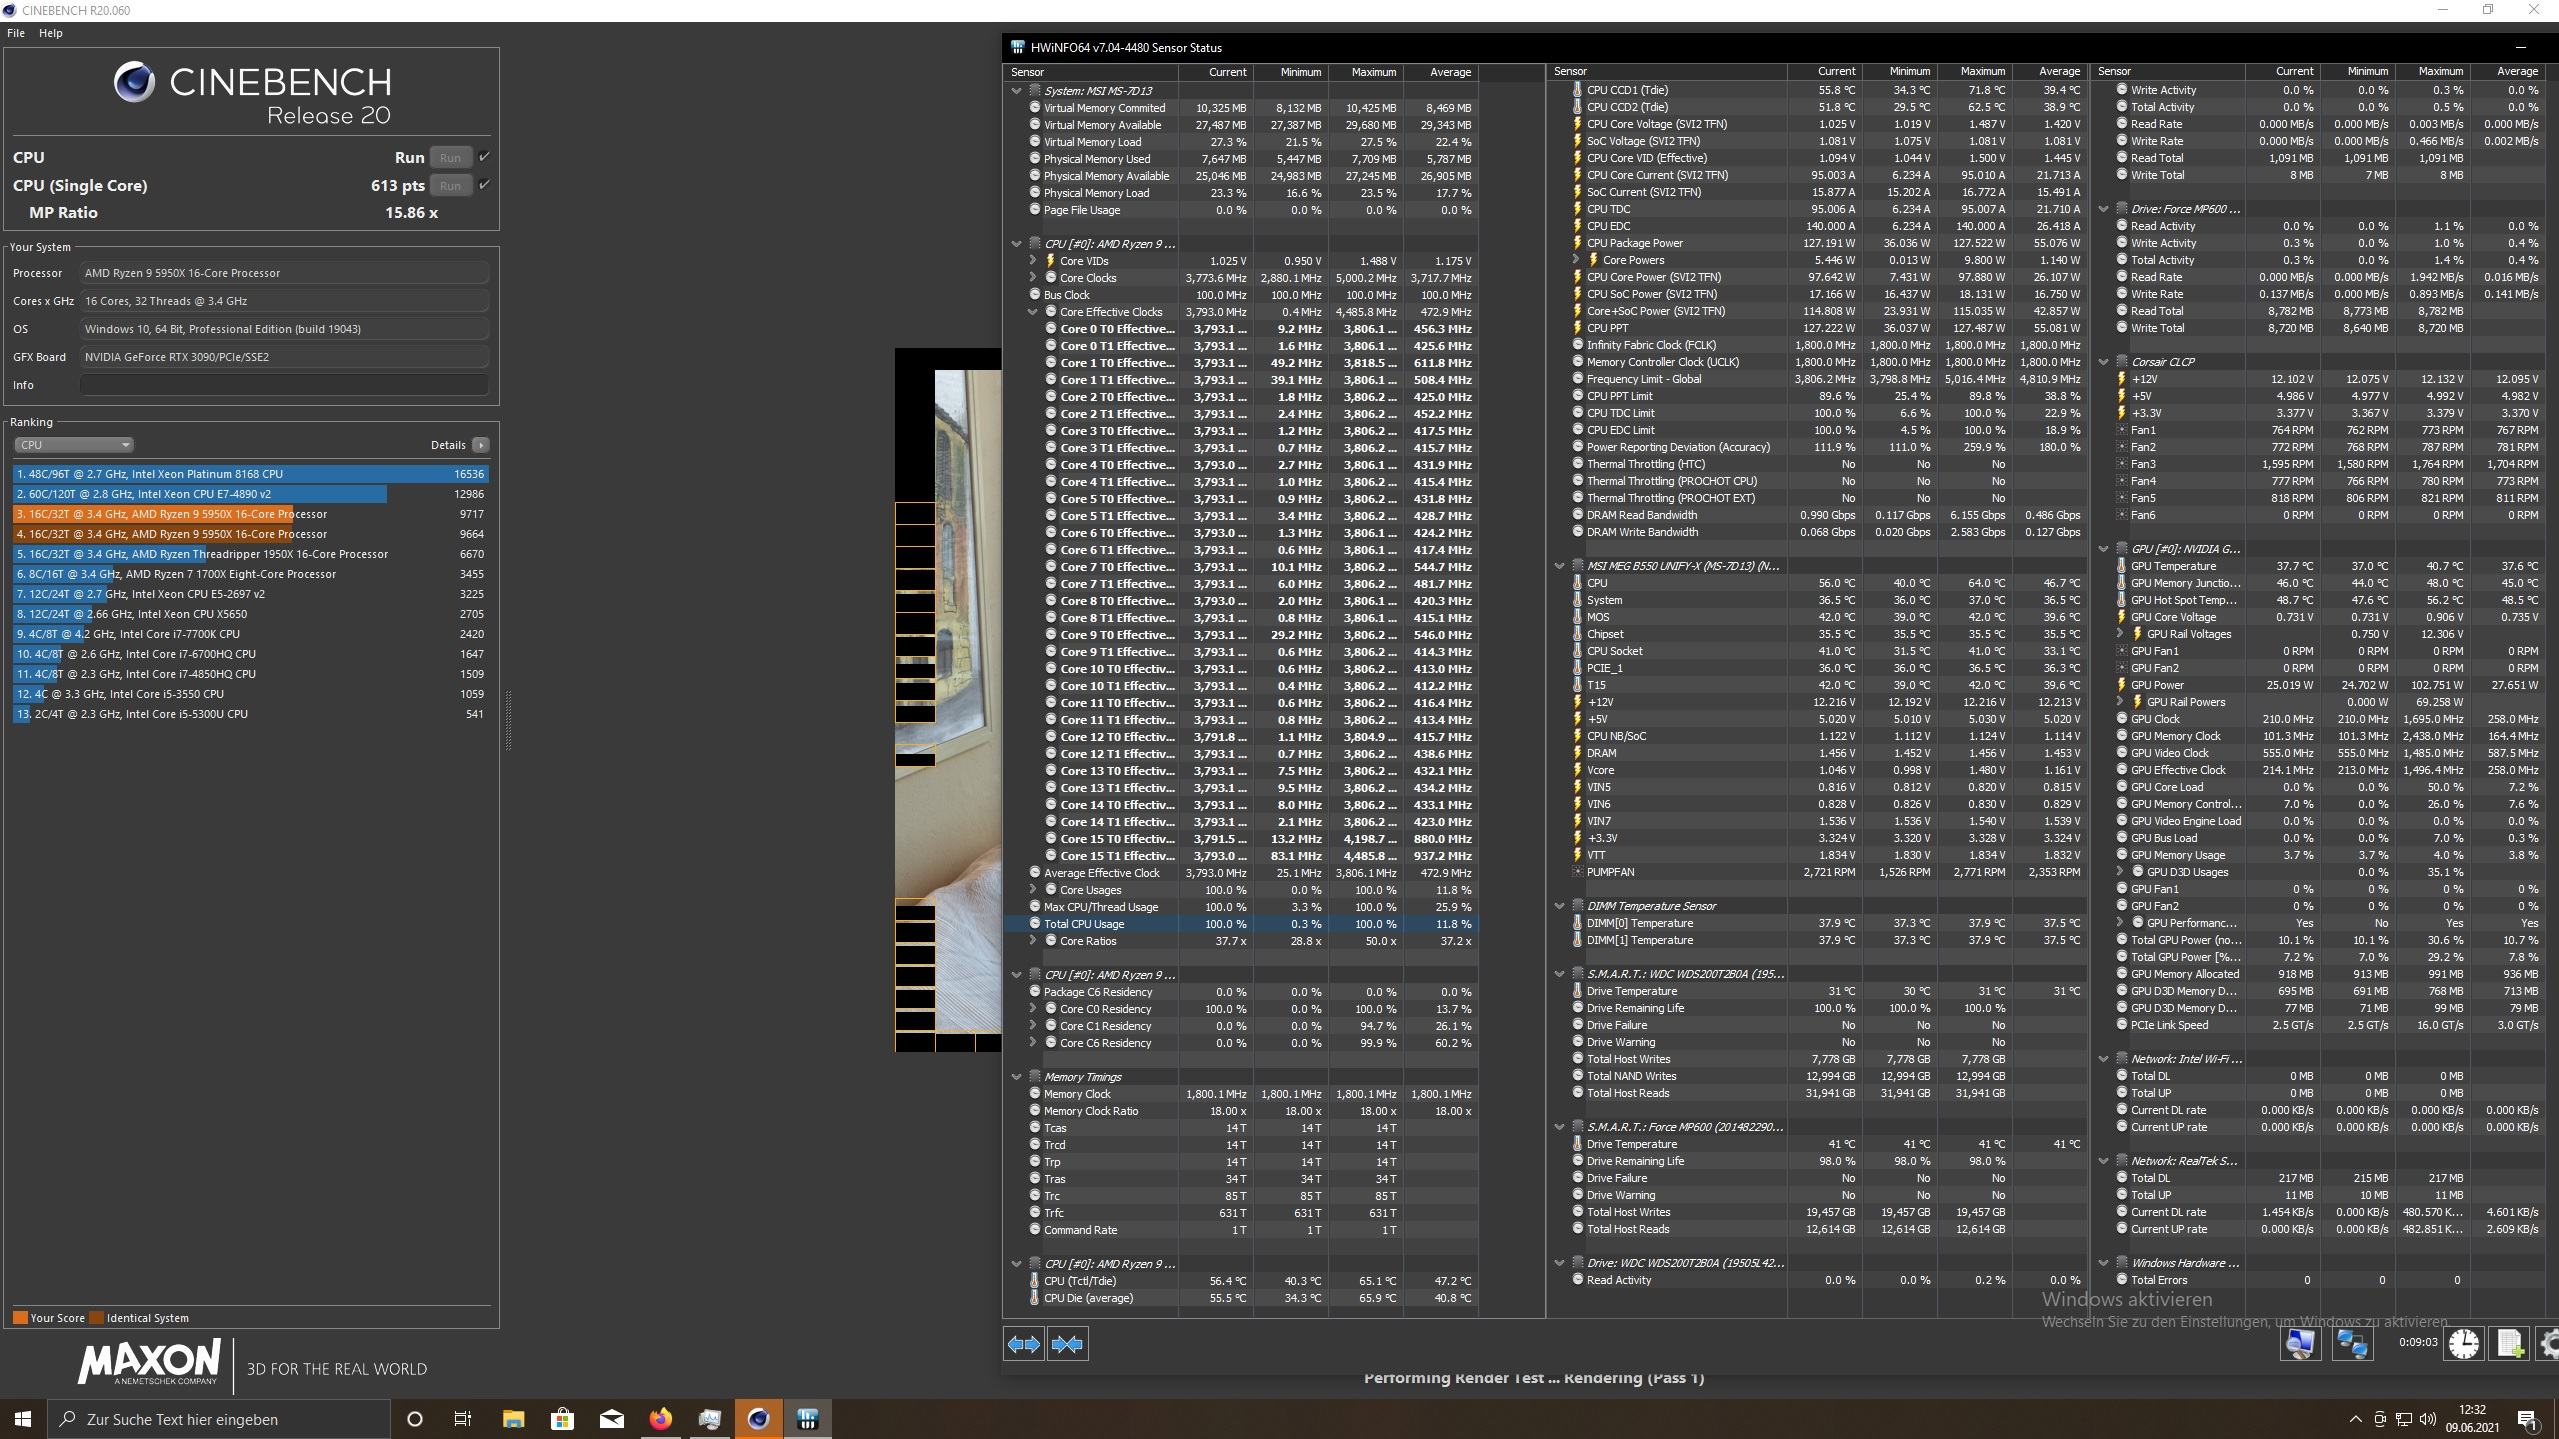Open Firefox from the taskbar
The height and width of the screenshot is (1439, 2559).
(x=660, y=1419)
